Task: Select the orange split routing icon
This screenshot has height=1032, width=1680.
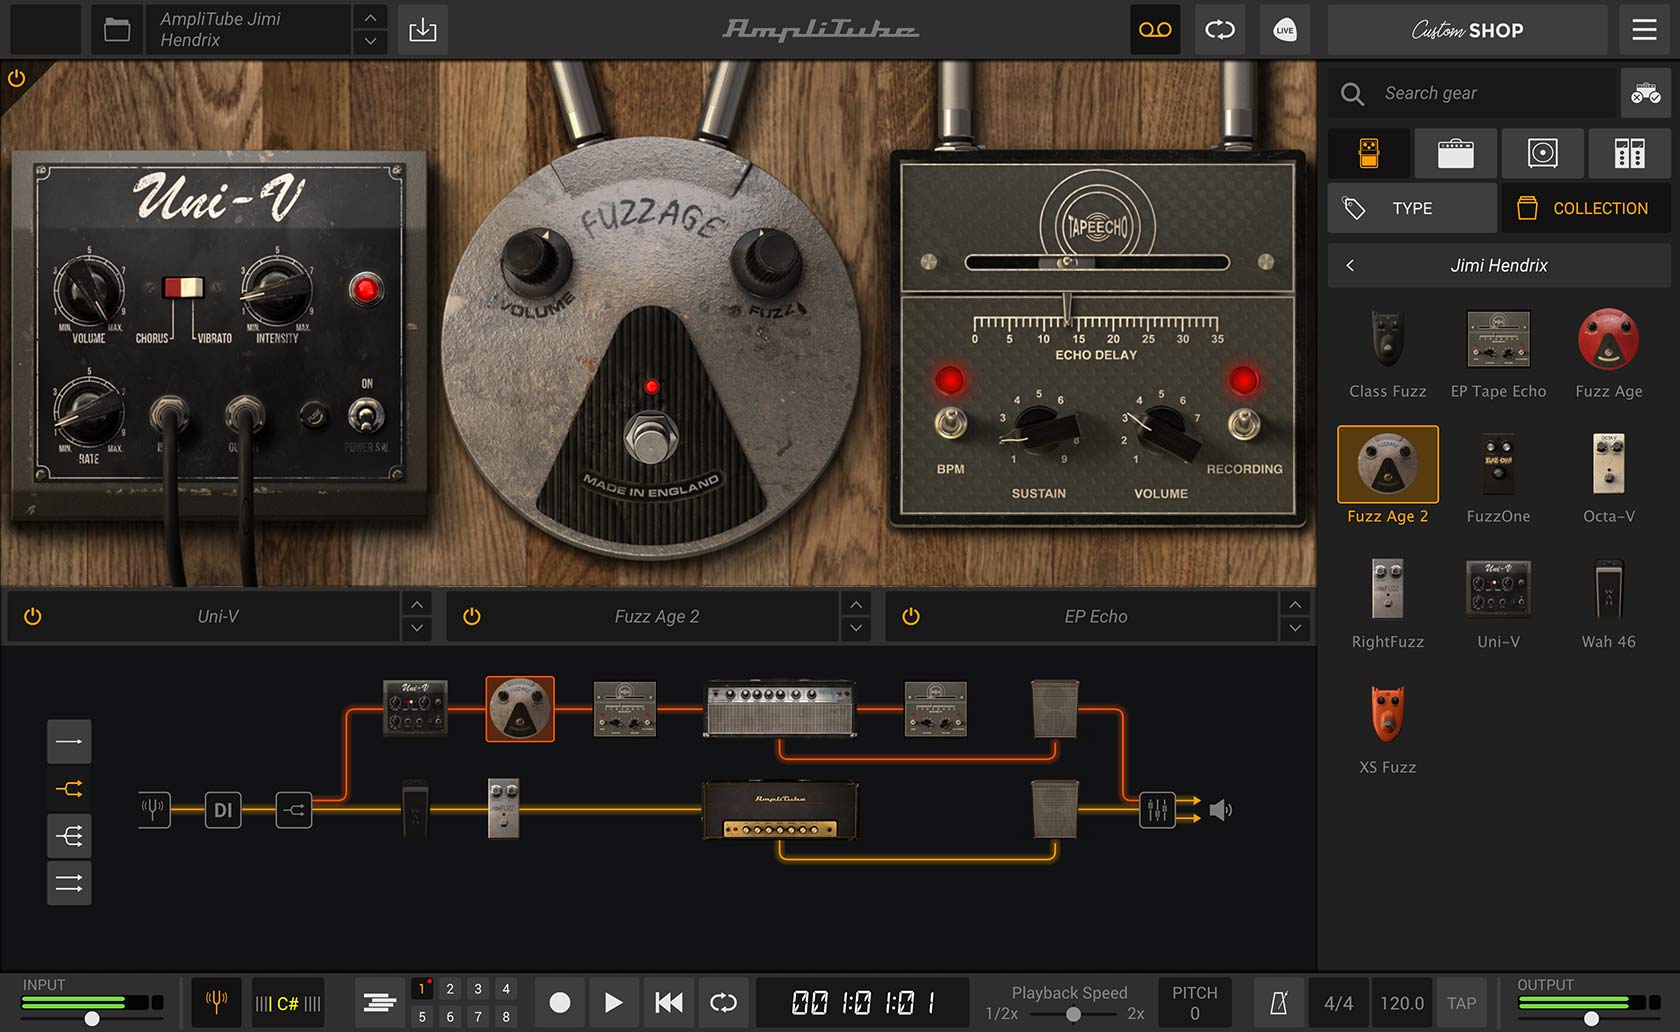Action: tap(69, 789)
